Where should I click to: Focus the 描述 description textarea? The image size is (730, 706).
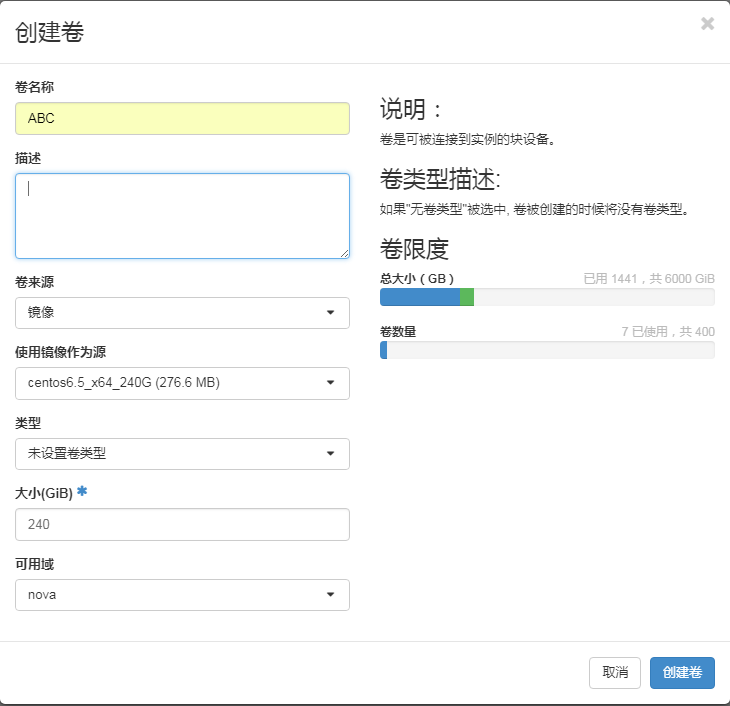[x=182, y=216]
